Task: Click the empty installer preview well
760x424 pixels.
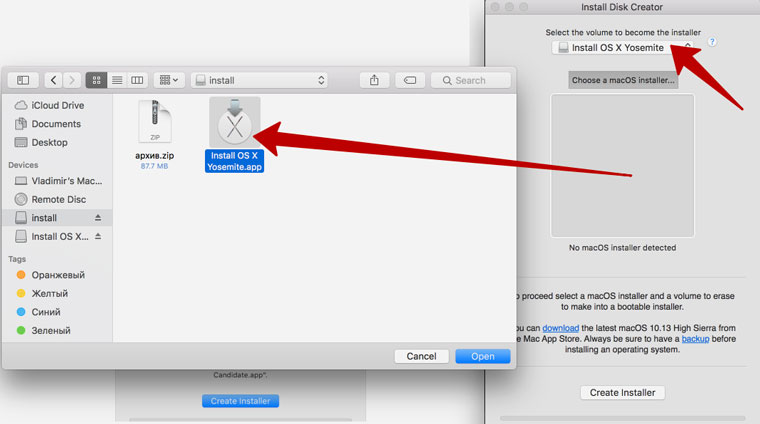Action: (x=622, y=166)
